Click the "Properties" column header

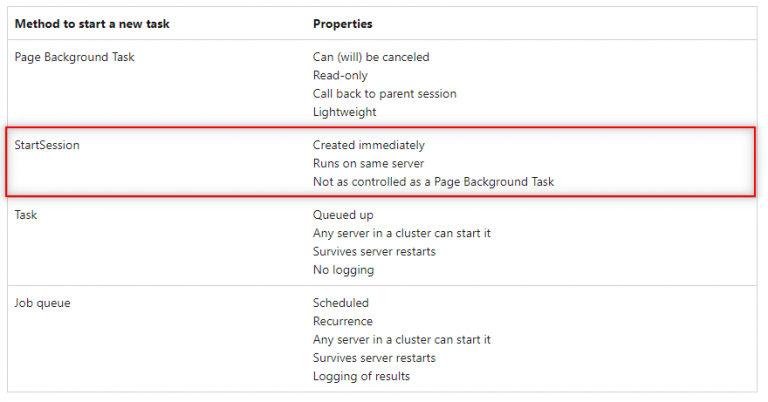click(x=343, y=23)
